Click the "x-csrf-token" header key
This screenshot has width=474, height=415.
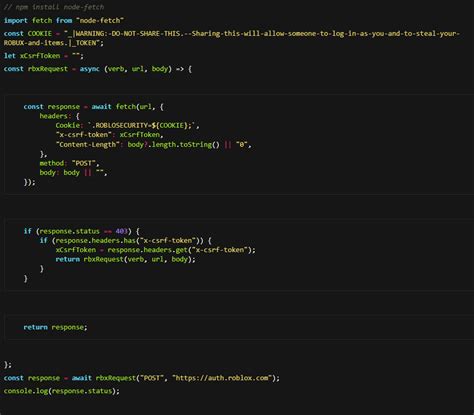tap(83, 135)
